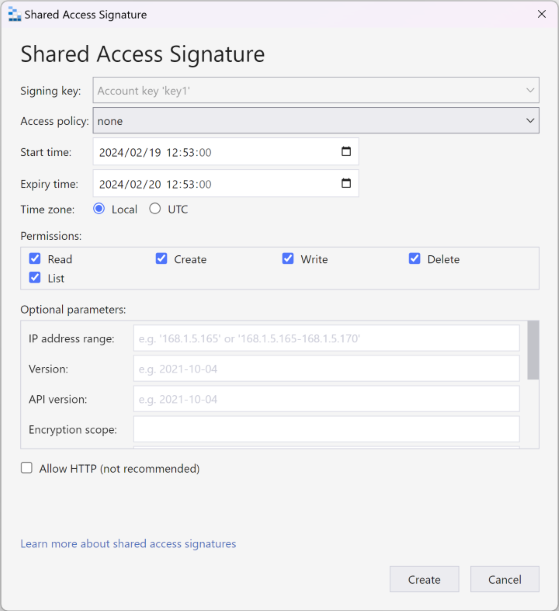Click the Create button

424,579
